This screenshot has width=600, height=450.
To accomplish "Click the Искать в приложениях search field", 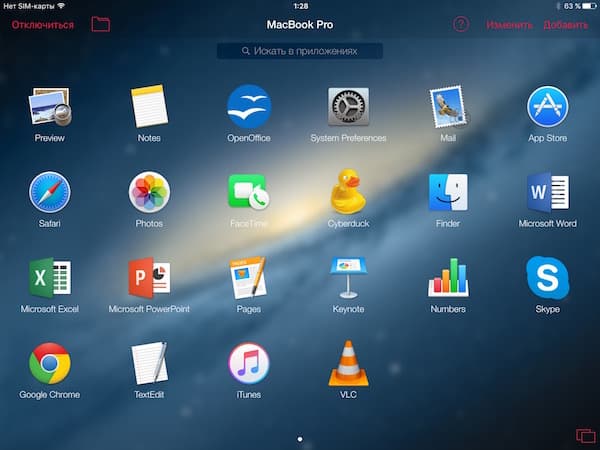I will (300, 51).
